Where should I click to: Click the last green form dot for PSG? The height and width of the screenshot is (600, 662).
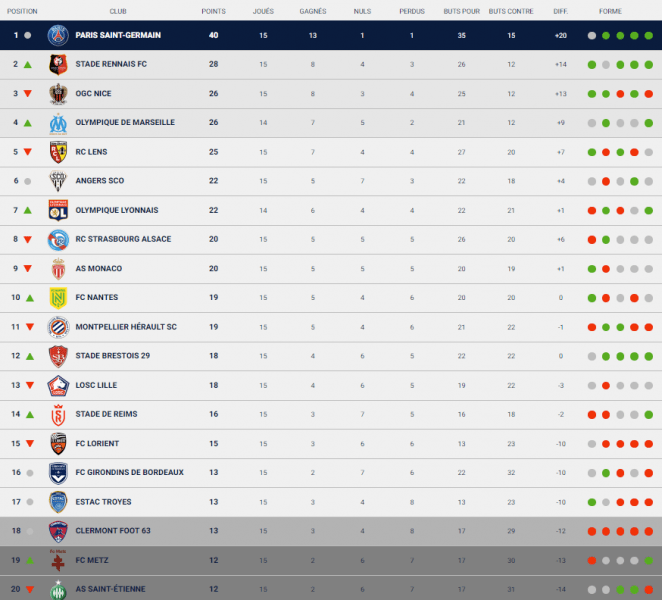(649, 36)
